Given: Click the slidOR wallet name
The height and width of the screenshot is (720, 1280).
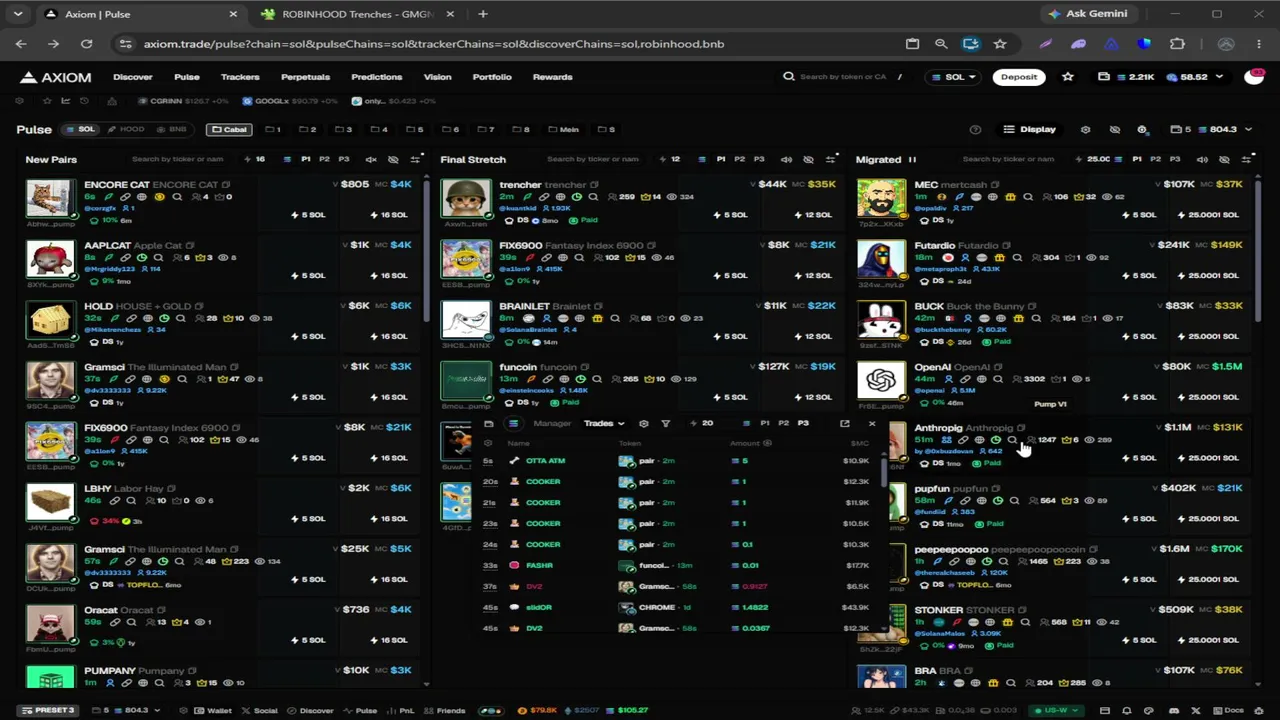Looking at the screenshot, I should point(539,608).
